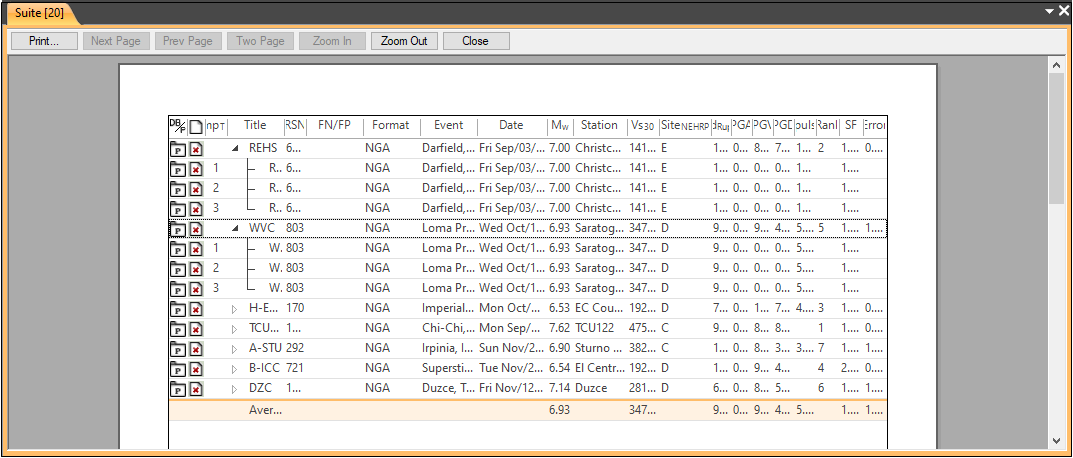The image size is (1073, 458).
Task: Click the Format column header
Action: [x=390, y=125]
